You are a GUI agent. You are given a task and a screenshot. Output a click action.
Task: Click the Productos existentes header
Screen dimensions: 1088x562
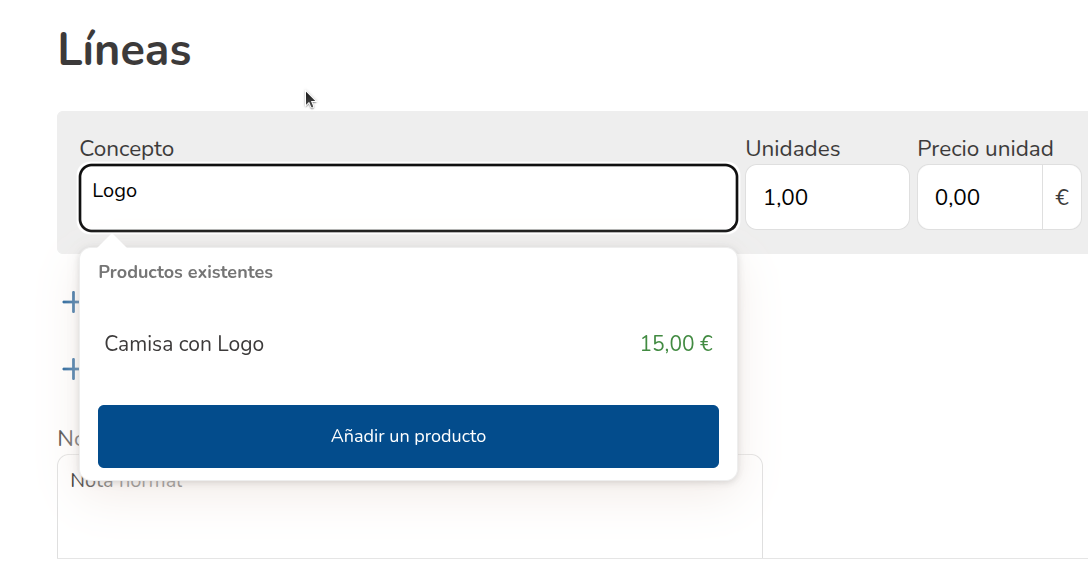[x=185, y=272]
